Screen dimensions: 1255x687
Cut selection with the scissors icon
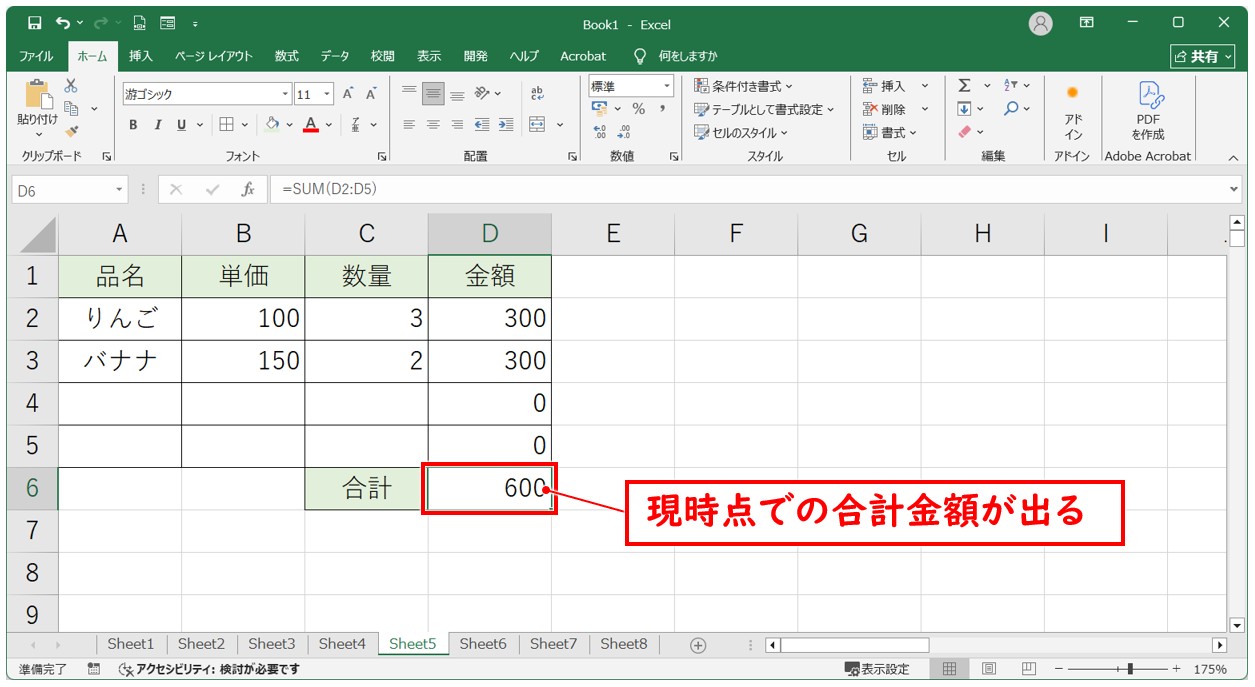click(71, 86)
